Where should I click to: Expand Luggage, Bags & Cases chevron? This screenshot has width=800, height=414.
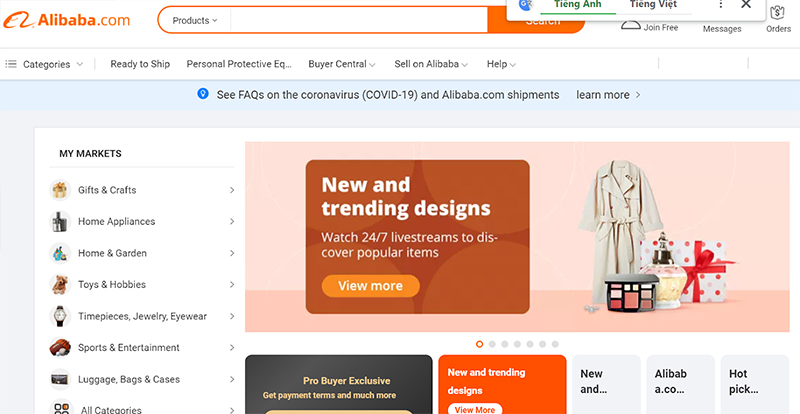click(232, 379)
